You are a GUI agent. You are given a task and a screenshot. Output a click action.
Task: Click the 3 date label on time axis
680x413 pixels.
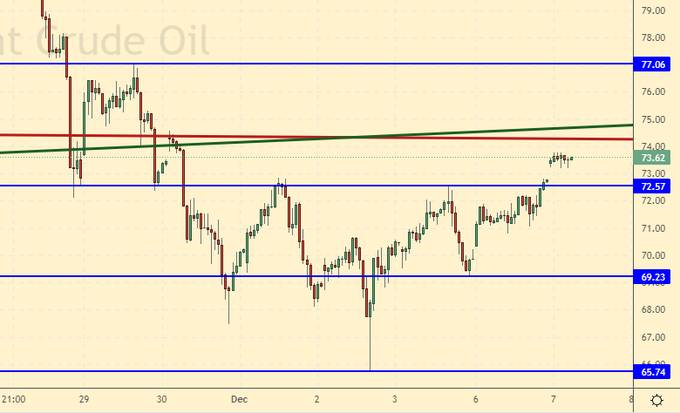point(395,397)
